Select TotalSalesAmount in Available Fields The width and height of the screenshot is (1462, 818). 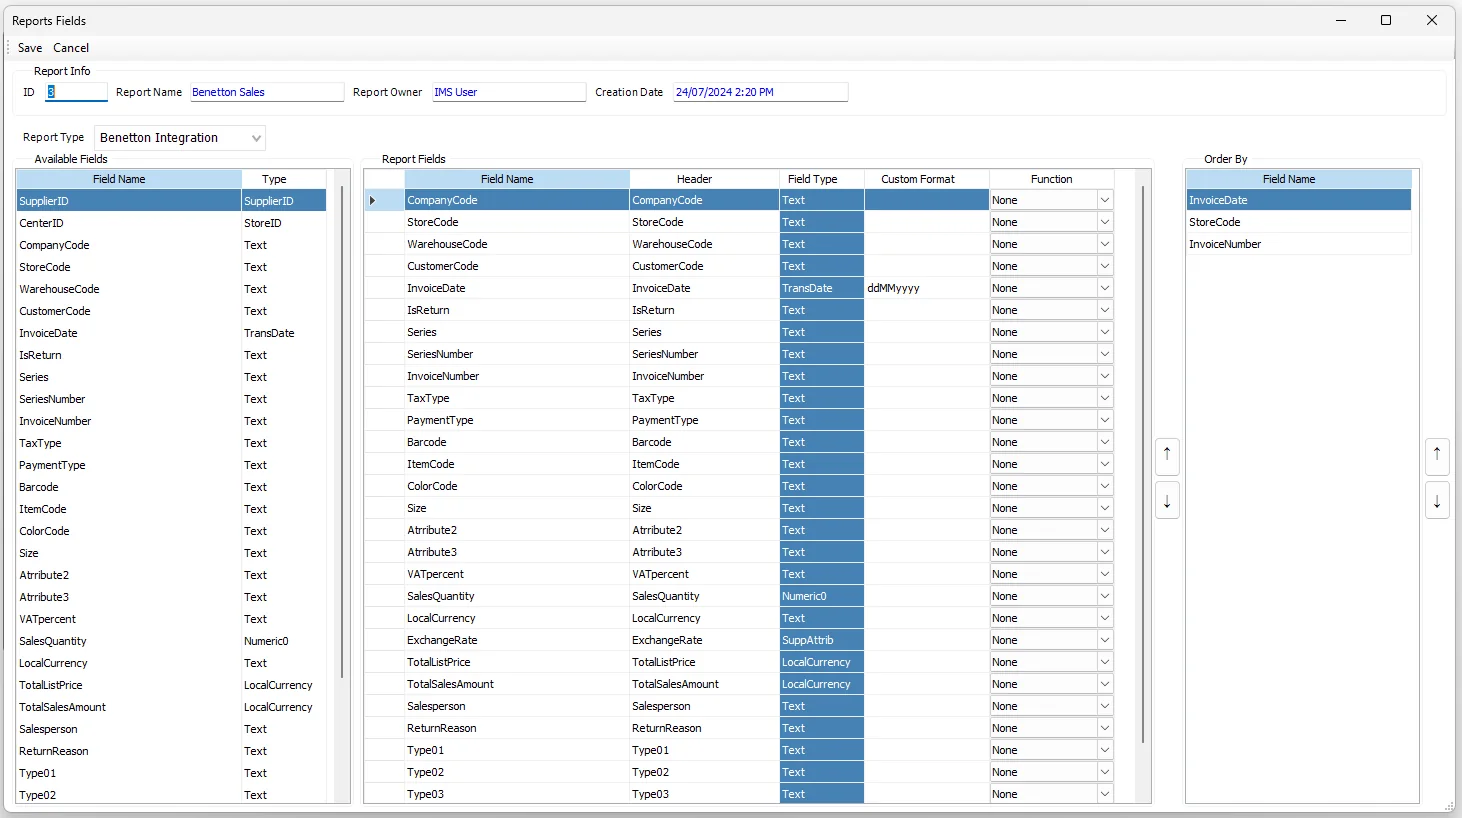pos(129,707)
